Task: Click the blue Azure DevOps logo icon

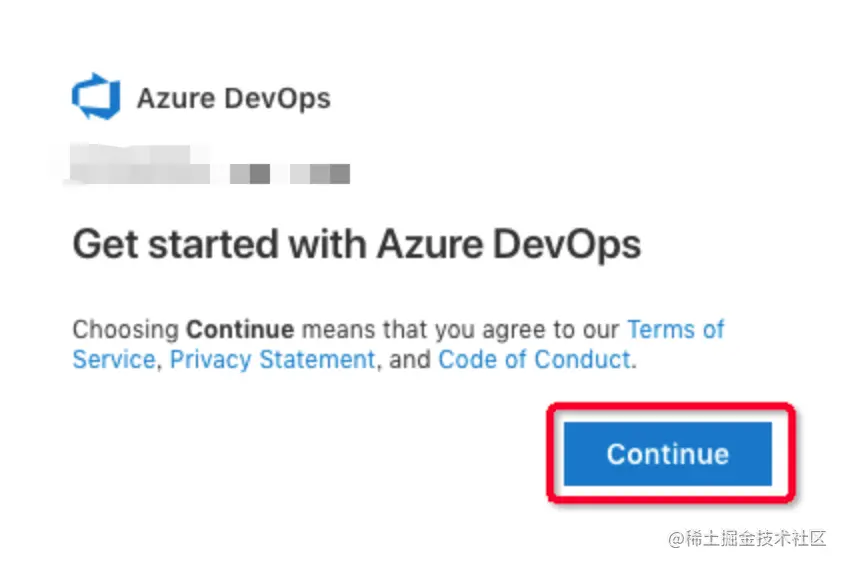Action: click(x=96, y=96)
